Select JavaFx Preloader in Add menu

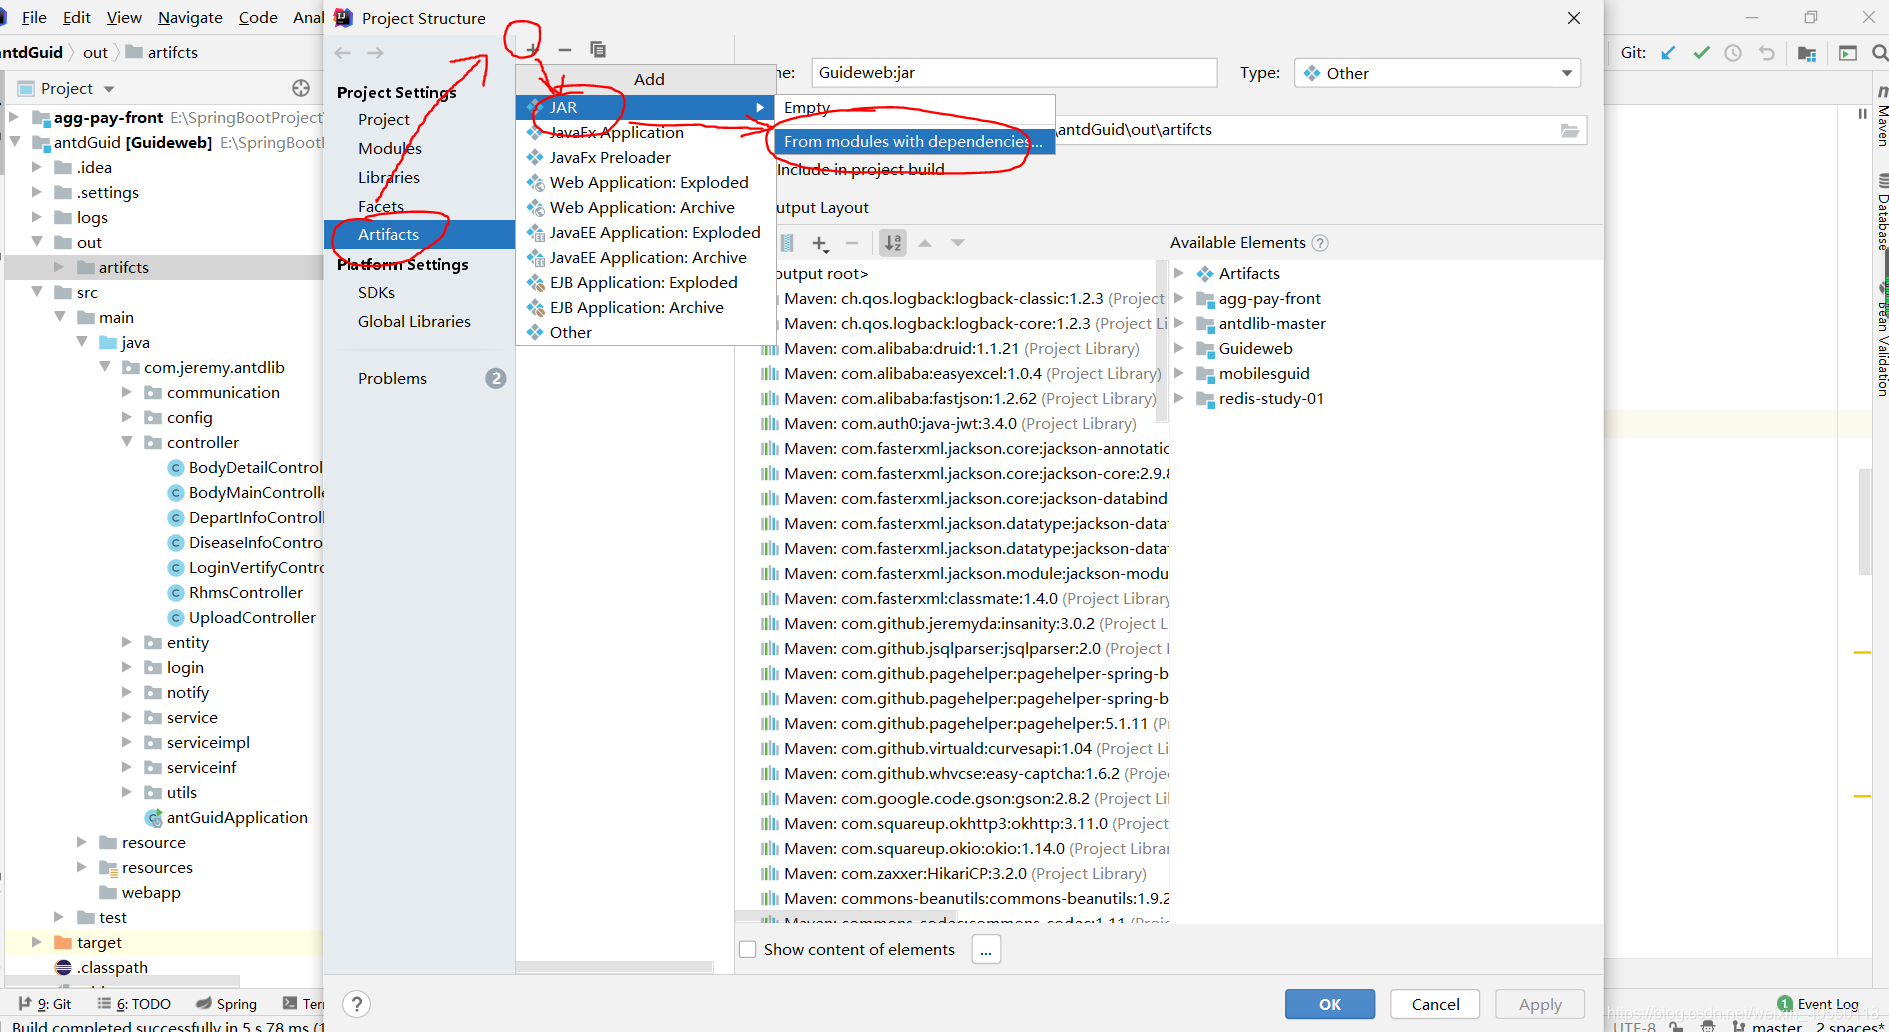click(645, 157)
